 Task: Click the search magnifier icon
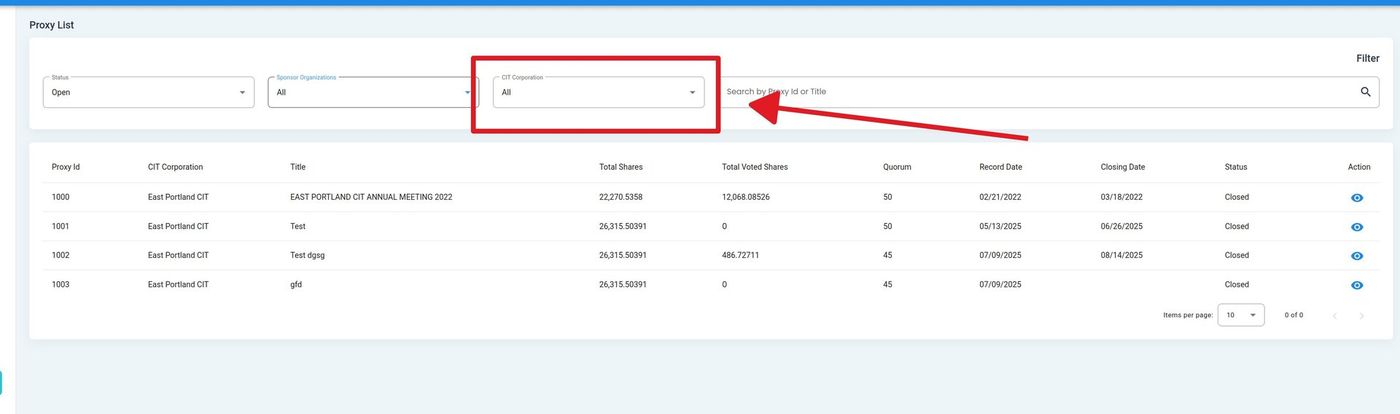point(1365,92)
